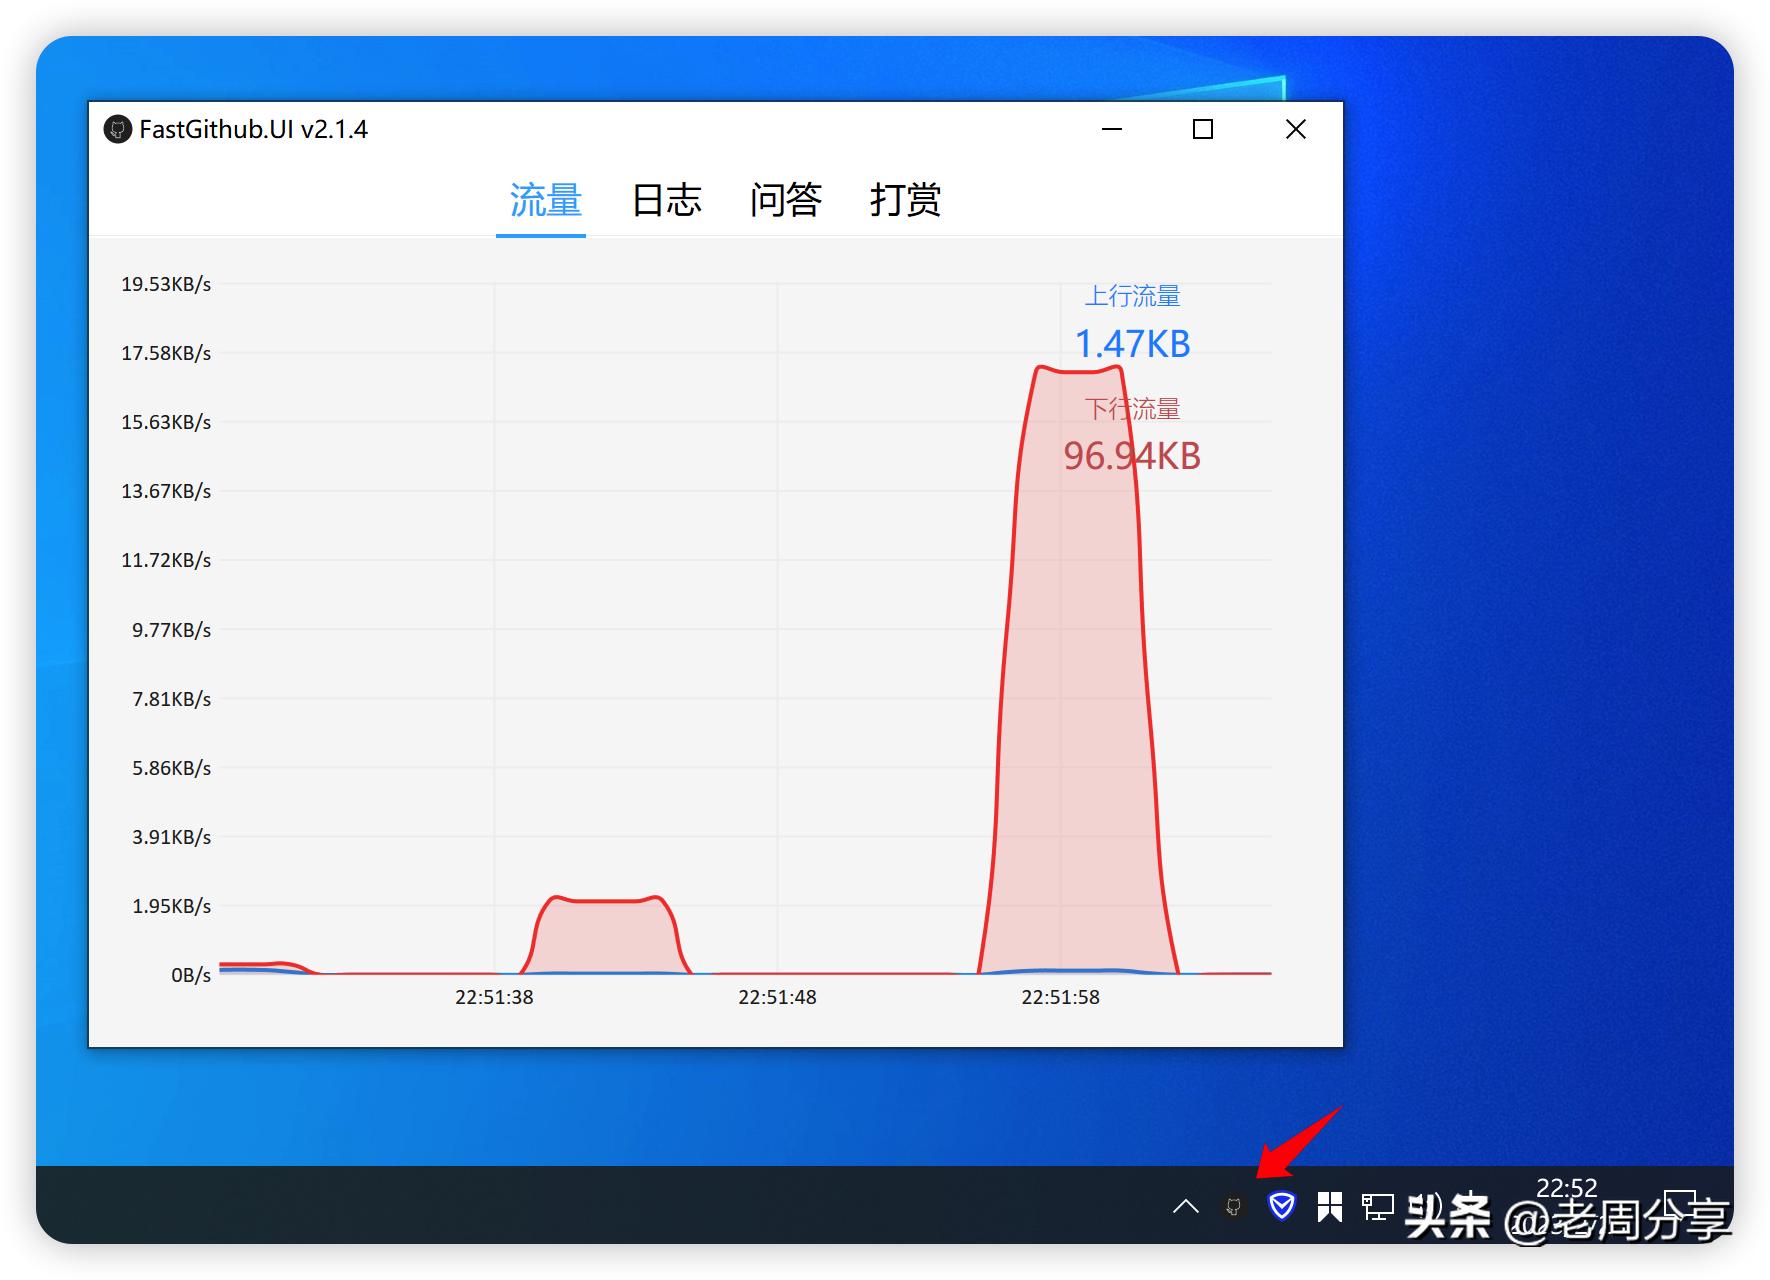The height and width of the screenshot is (1280, 1770).
Task: Select the 打赏 tab
Action: 904,200
